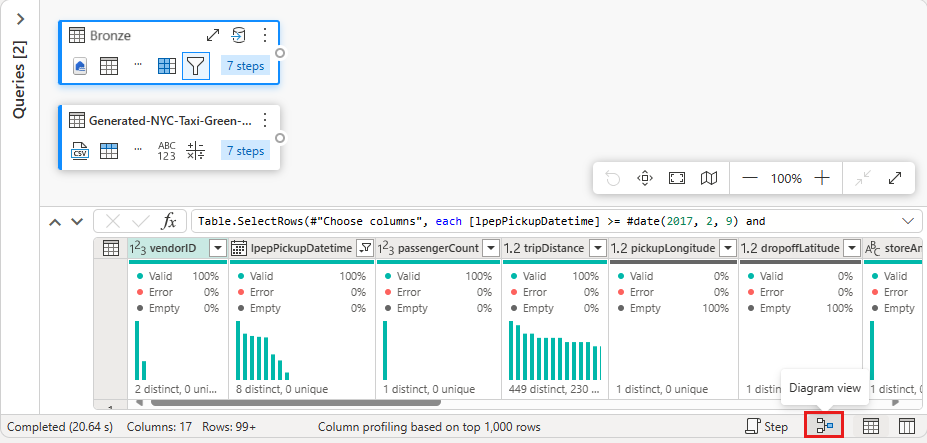The height and width of the screenshot is (443, 927).
Task: Cancel the formula edit with X
Action: coord(112,222)
